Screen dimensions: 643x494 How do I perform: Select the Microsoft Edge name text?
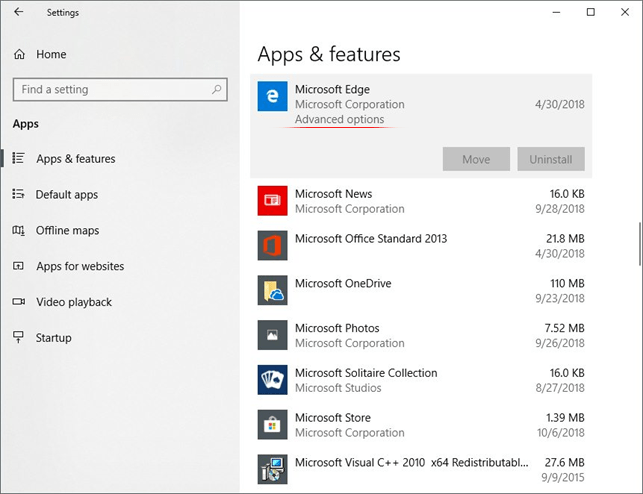(332, 89)
